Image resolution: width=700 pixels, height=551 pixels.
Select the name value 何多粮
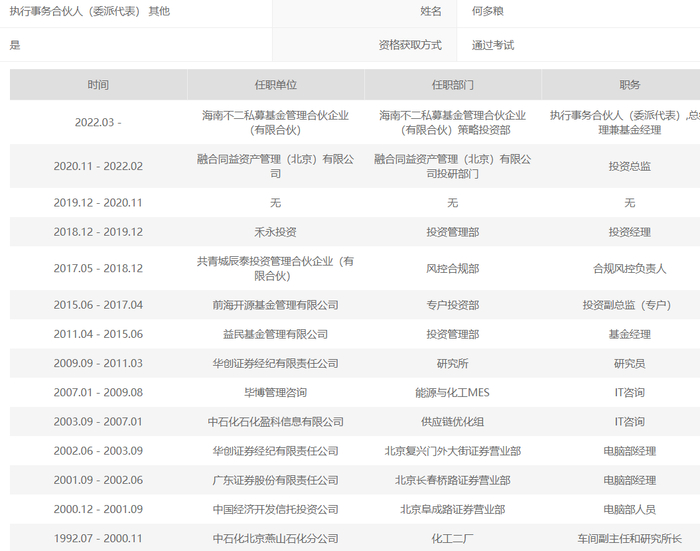pos(488,11)
